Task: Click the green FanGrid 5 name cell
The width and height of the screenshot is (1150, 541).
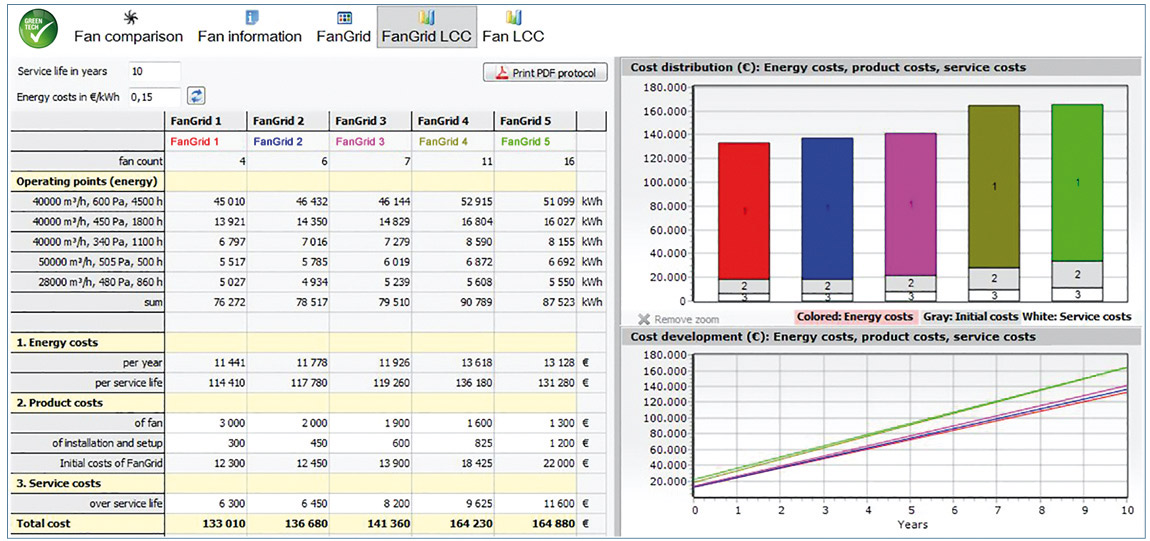Action: tap(535, 141)
